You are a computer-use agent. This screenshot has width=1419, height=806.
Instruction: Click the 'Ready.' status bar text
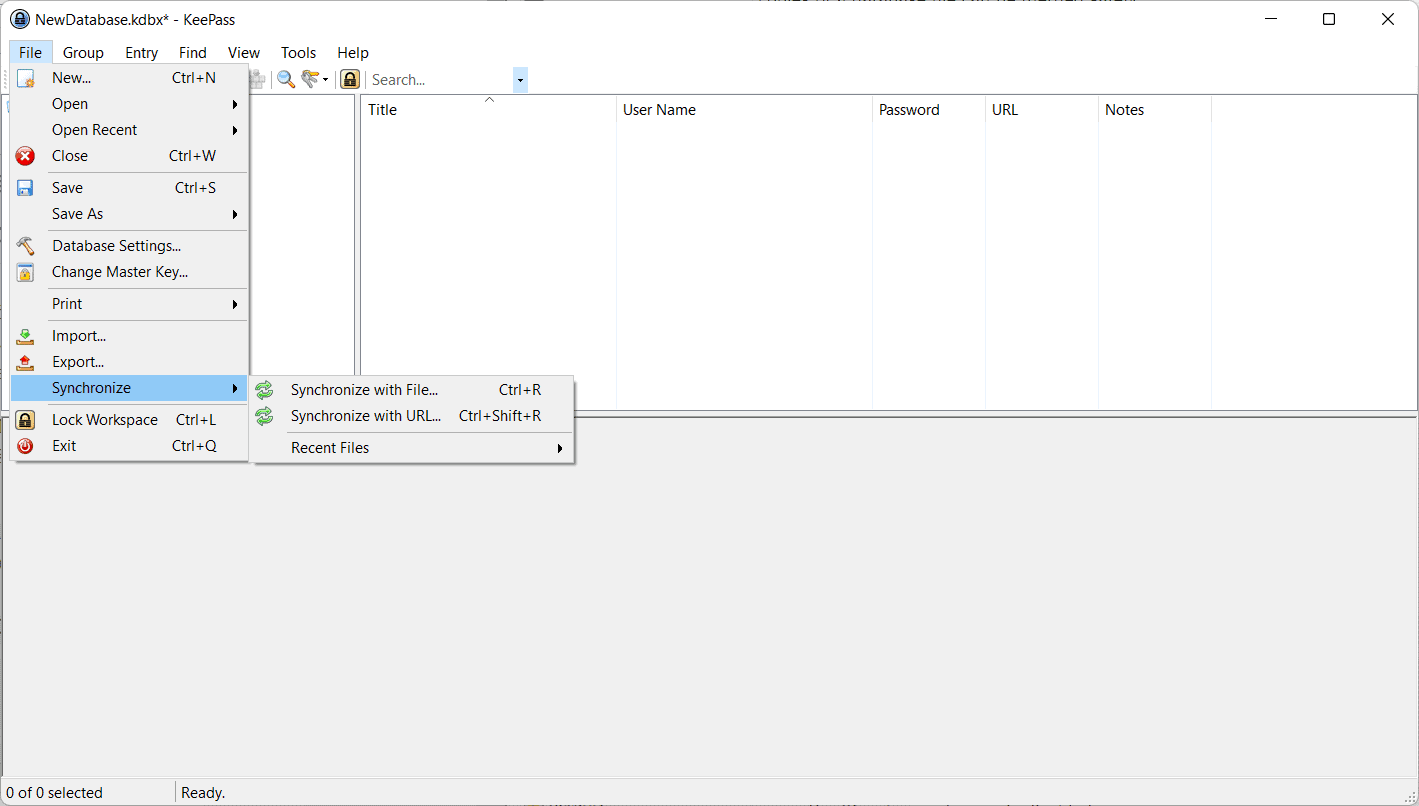click(x=203, y=793)
